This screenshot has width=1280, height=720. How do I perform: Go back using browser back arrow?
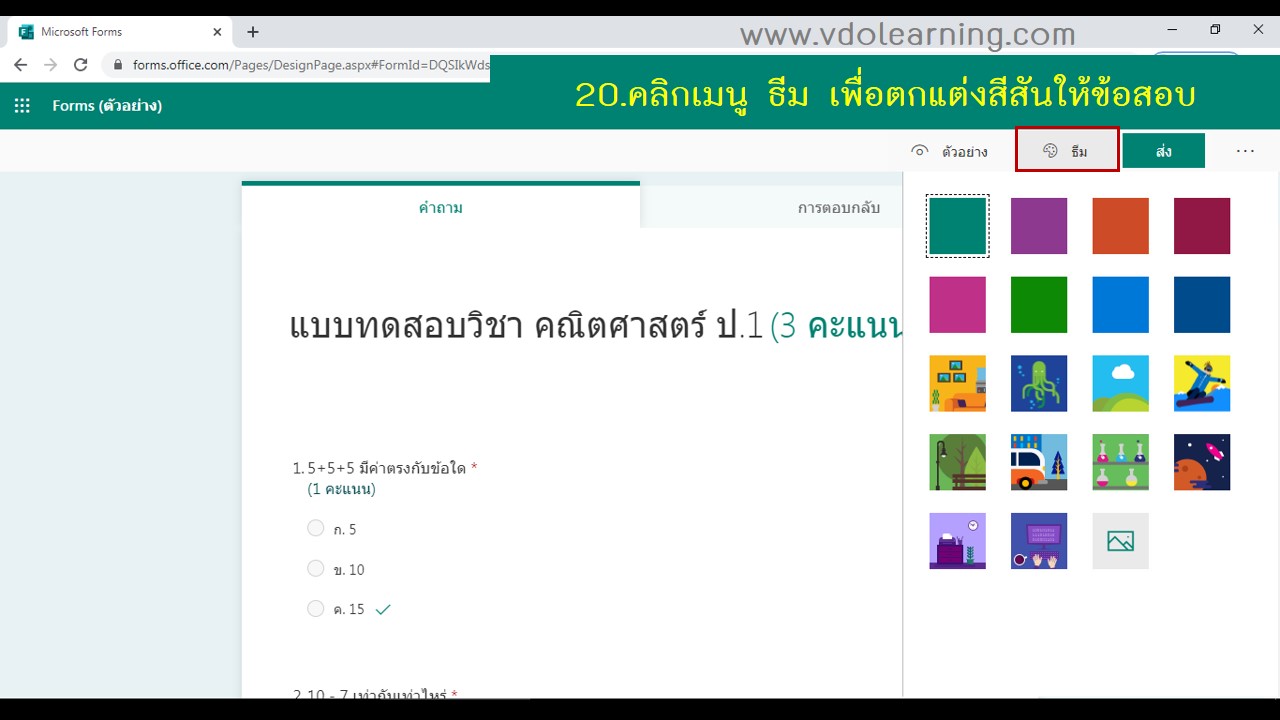pyautogui.click(x=21, y=65)
